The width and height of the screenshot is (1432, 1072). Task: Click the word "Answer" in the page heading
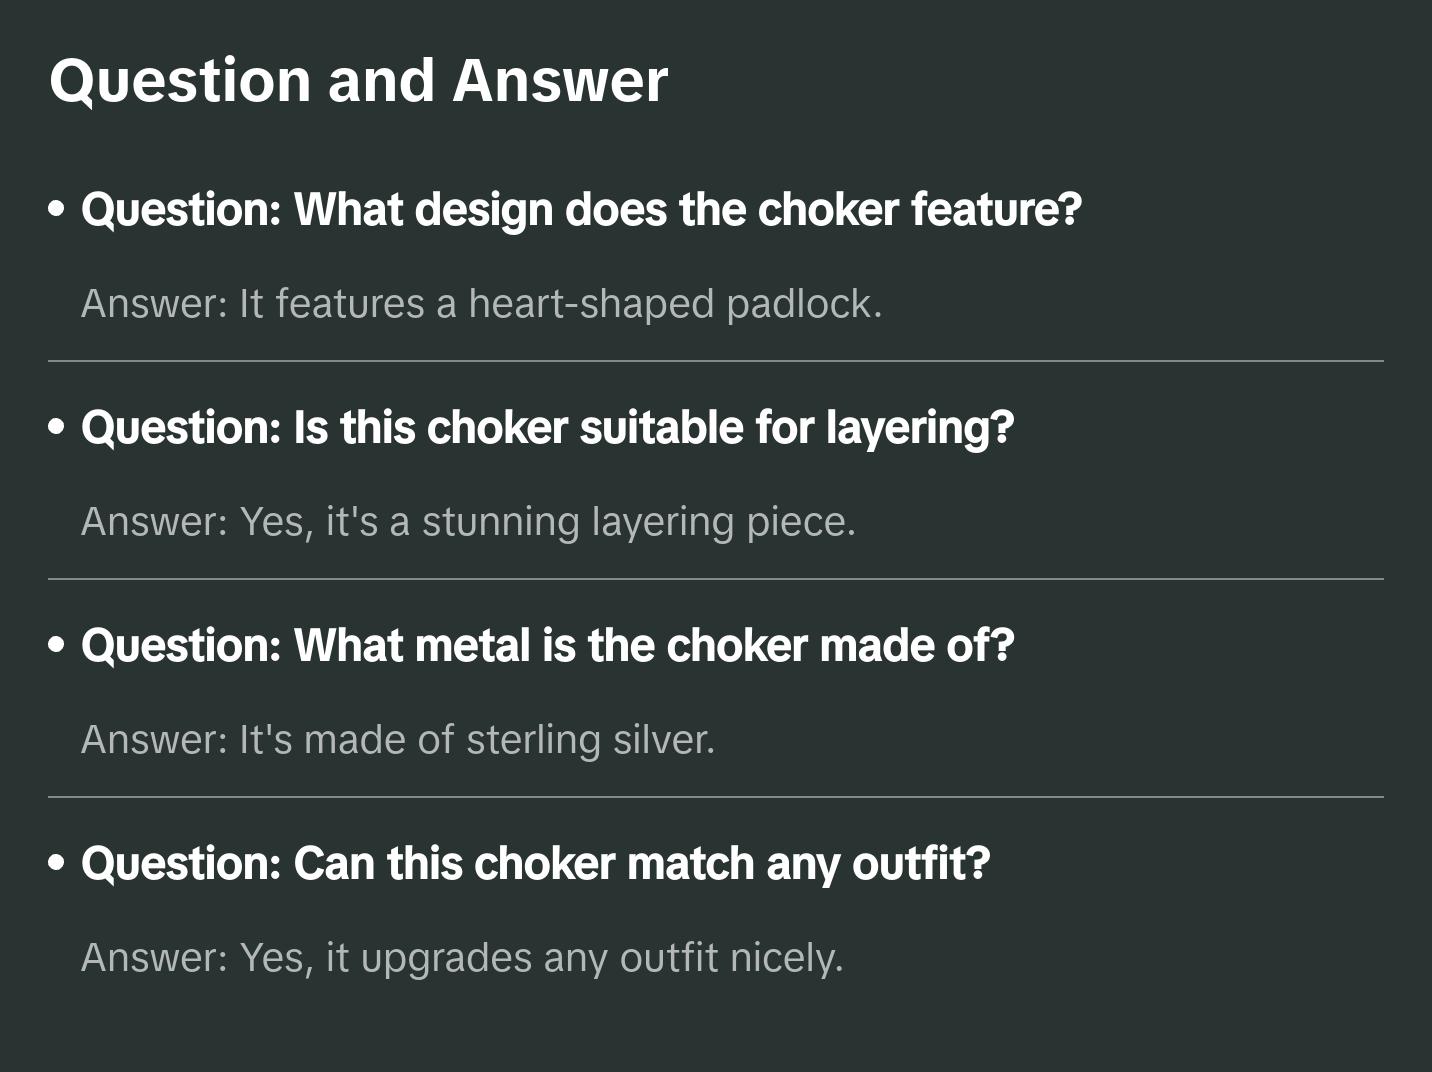[560, 80]
